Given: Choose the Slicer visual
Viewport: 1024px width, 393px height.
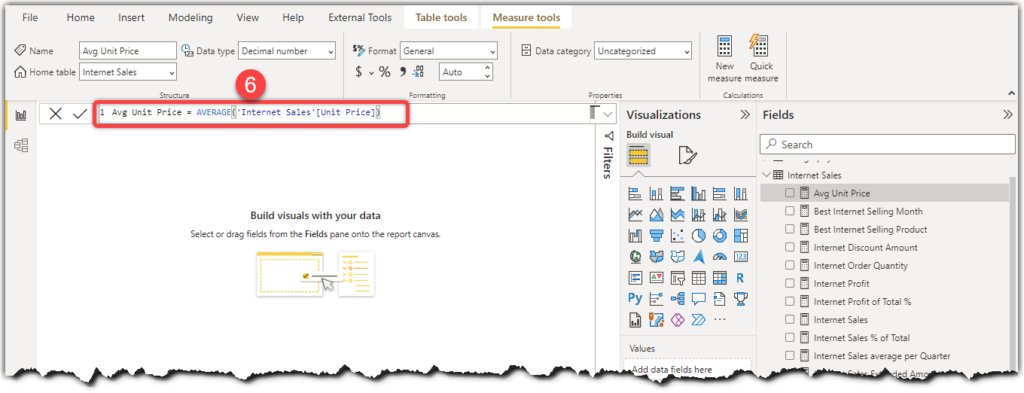Looking at the screenshot, I should [x=677, y=278].
